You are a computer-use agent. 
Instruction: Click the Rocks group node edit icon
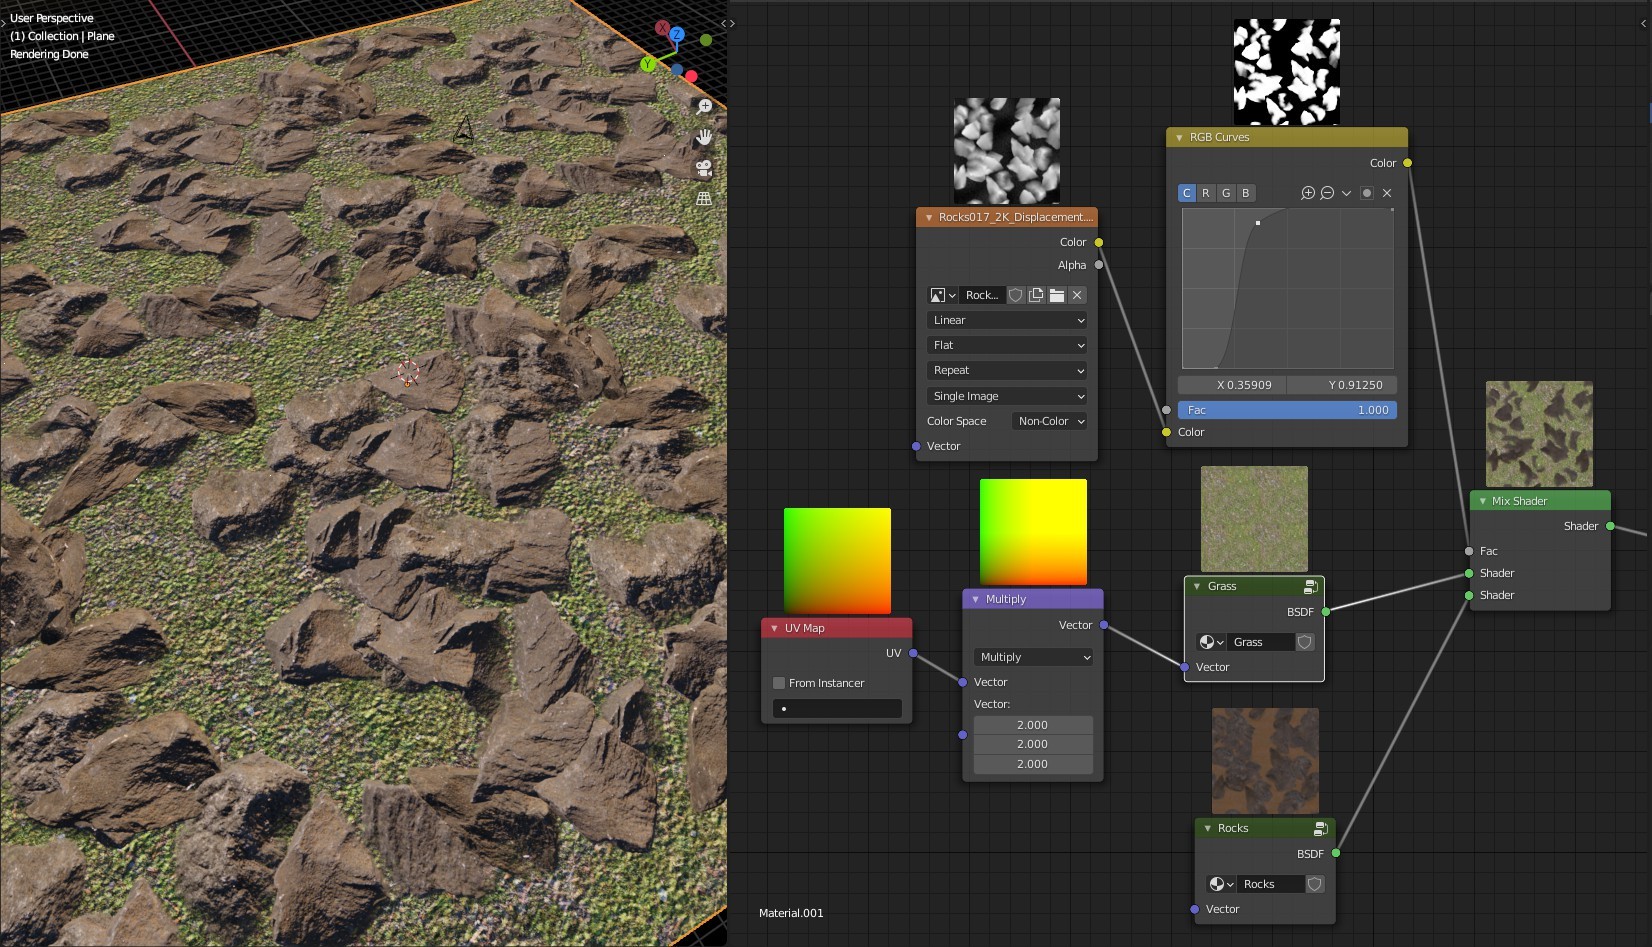(x=1320, y=829)
